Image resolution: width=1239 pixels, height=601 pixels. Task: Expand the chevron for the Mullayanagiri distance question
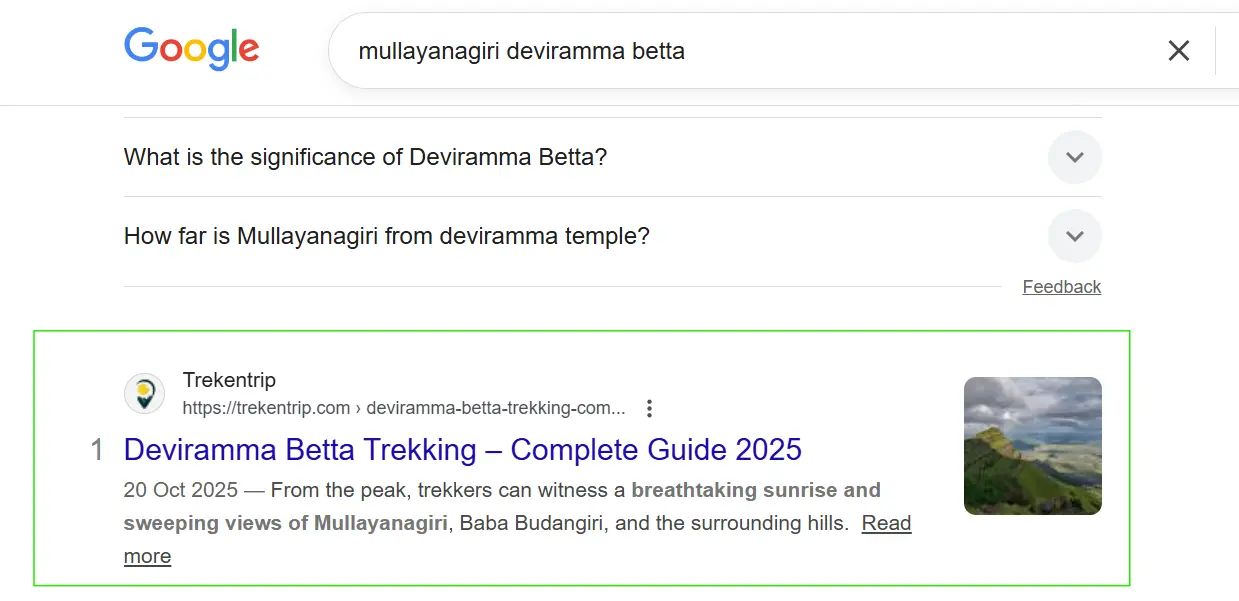pos(1074,237)
